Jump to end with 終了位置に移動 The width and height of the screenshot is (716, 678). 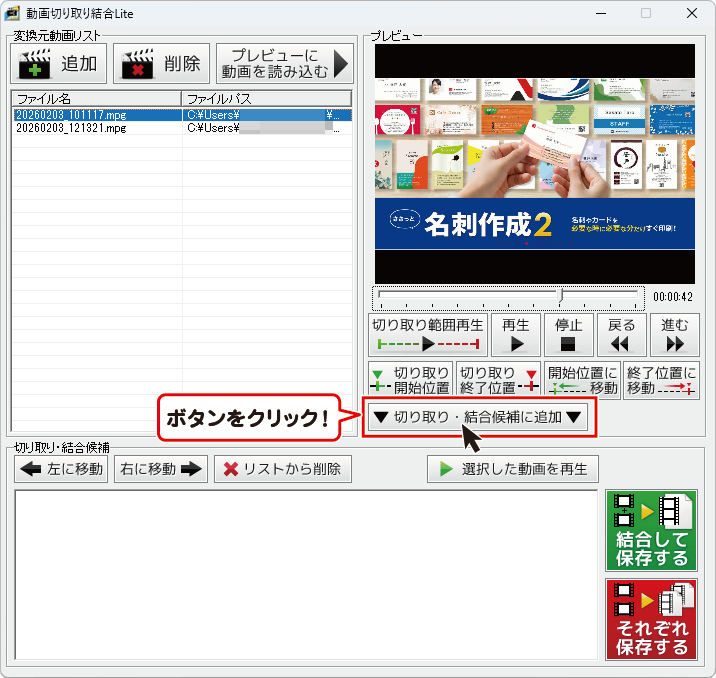click(x=661, y=381)
